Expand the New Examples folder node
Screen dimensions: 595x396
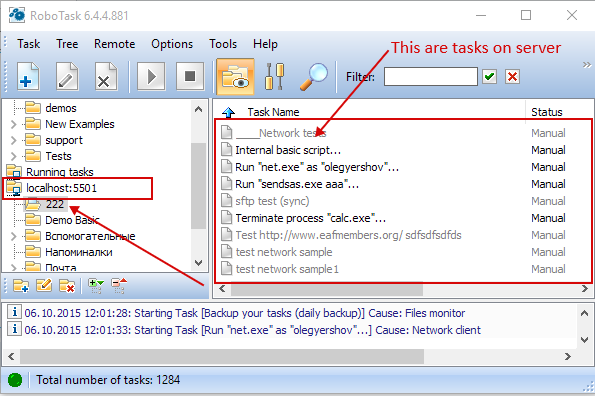[14, 124]
